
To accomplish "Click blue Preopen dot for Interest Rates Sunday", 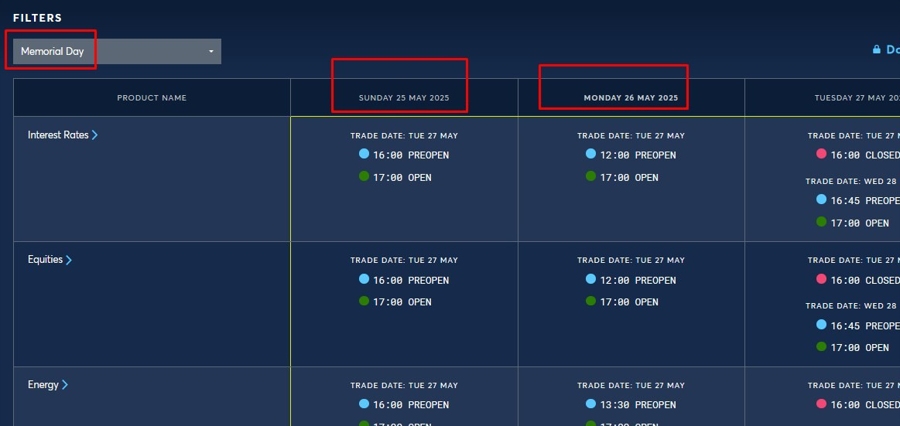I will pyautogui.click(x=364, y=154).
